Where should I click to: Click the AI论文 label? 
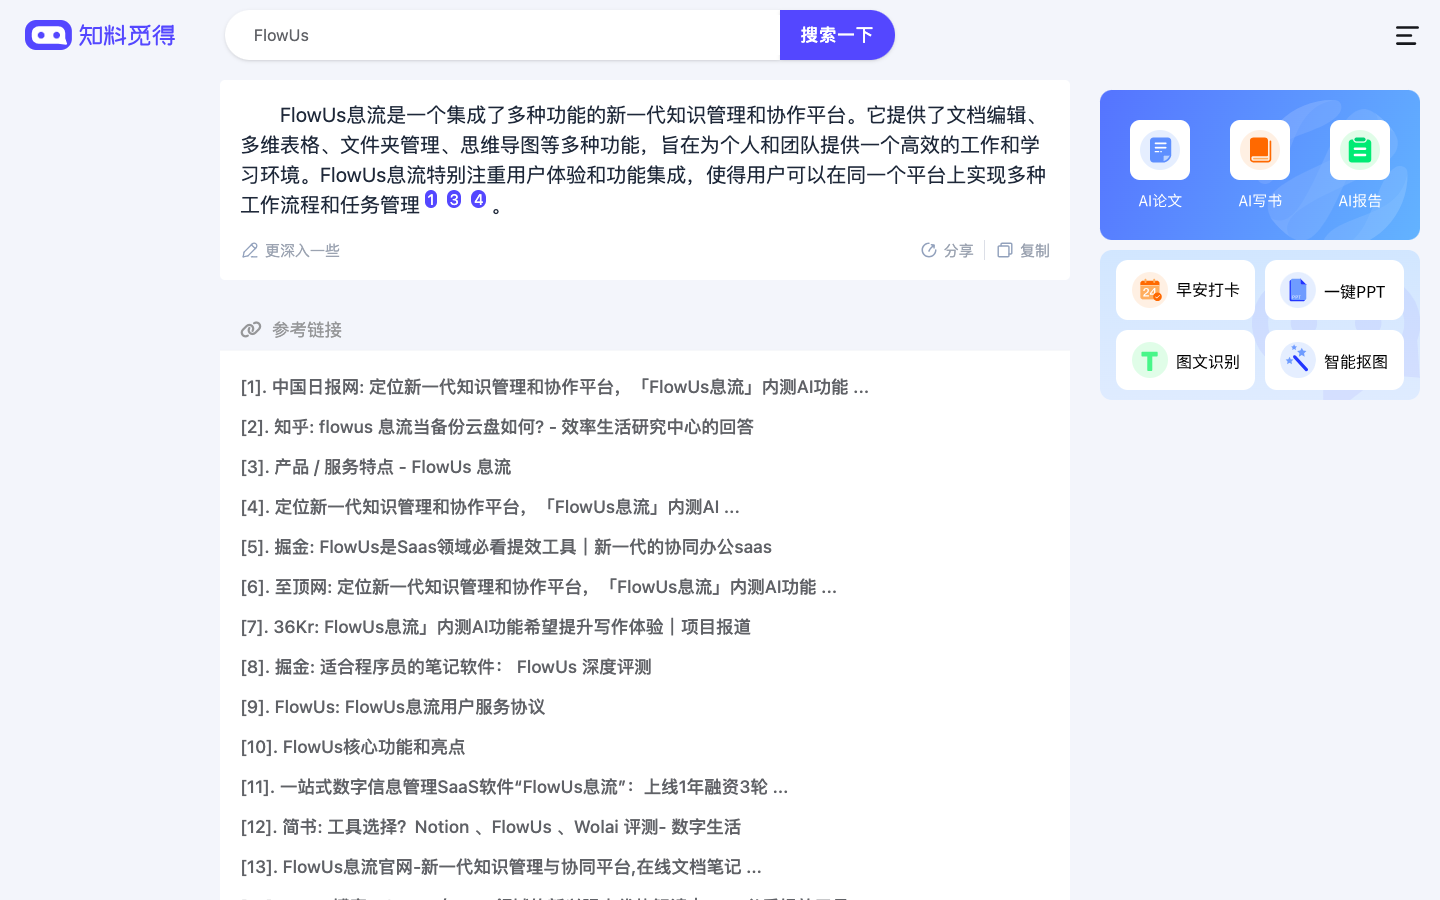[1160, 201]
